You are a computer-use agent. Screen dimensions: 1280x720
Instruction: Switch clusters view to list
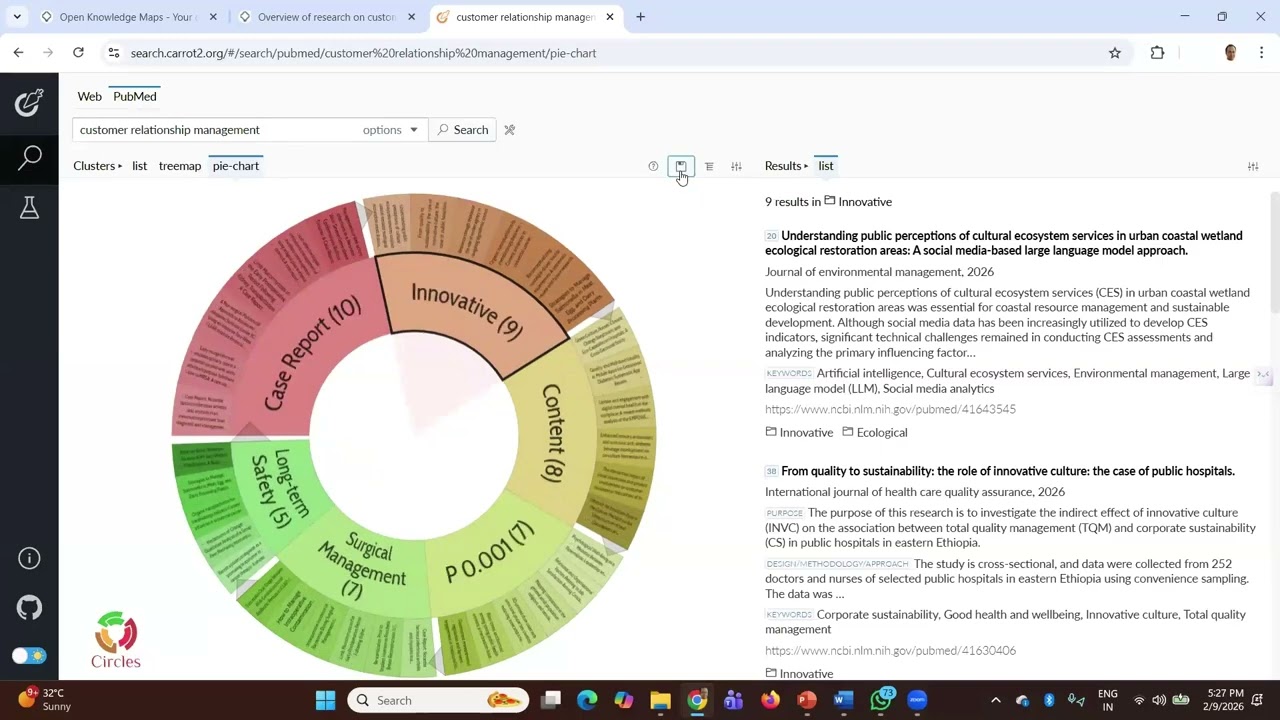coord(139,166)
